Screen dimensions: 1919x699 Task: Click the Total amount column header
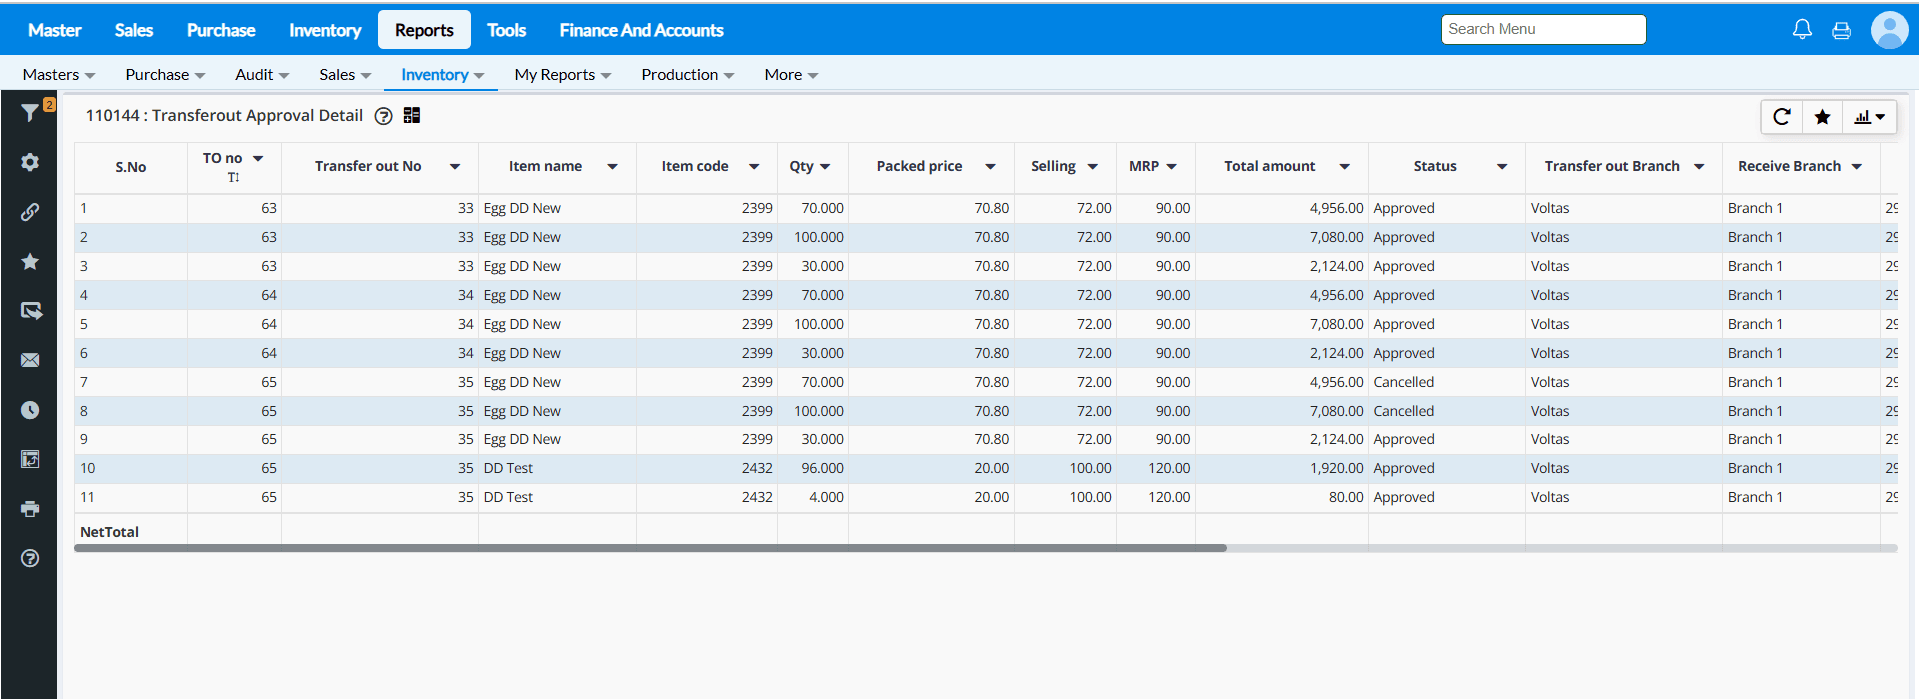(1269, 167)
